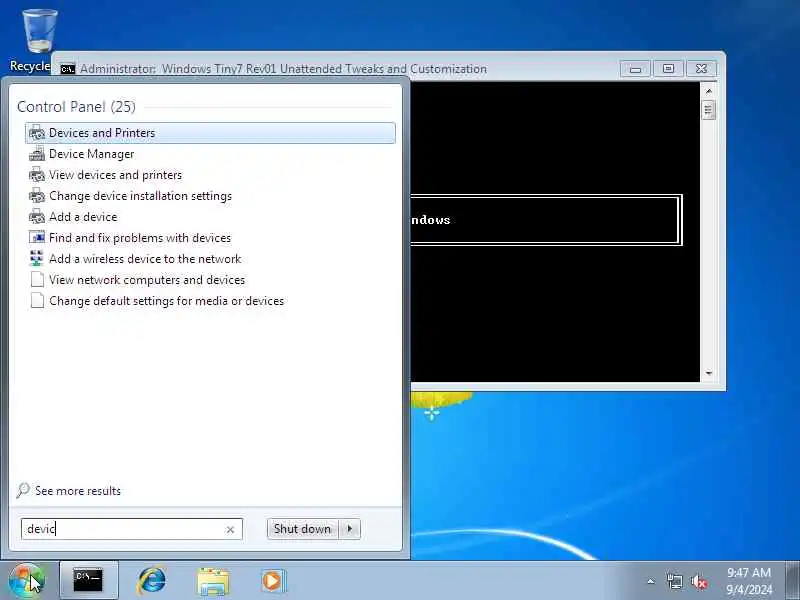Open the command prompt taskbar button
This screenshot has width=800, height=600.
click(x=89, y=580)
